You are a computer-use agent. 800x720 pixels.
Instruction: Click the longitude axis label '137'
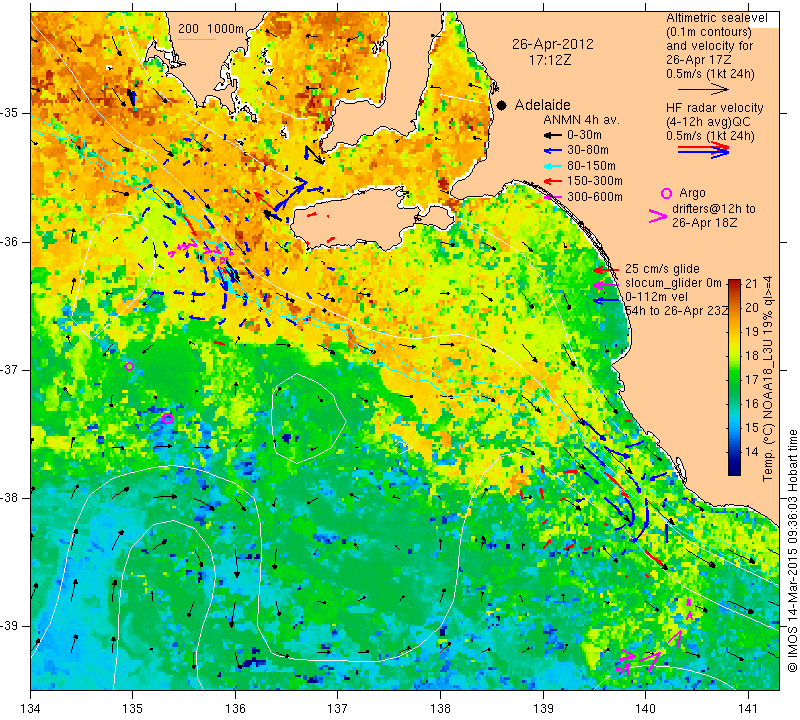point(338,709)
